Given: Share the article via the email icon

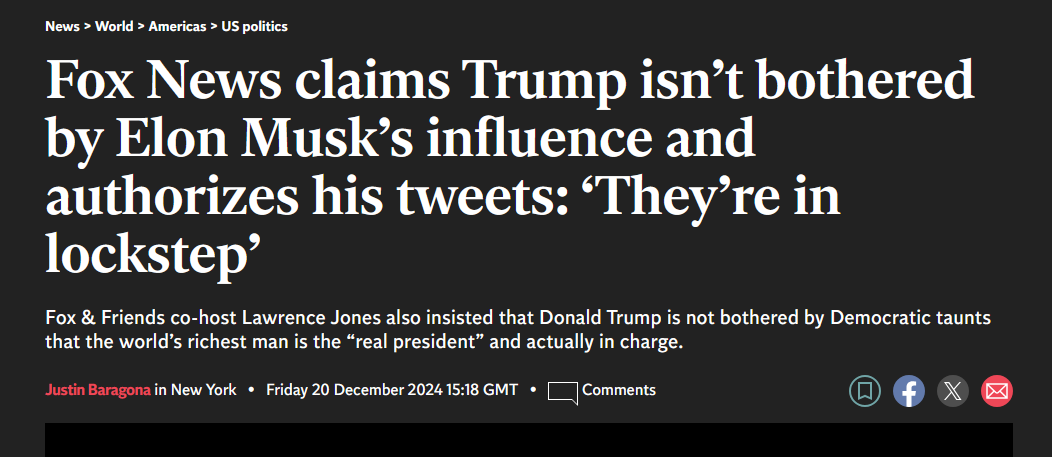Looking at the screenshot, I should (x=997, y=391).
